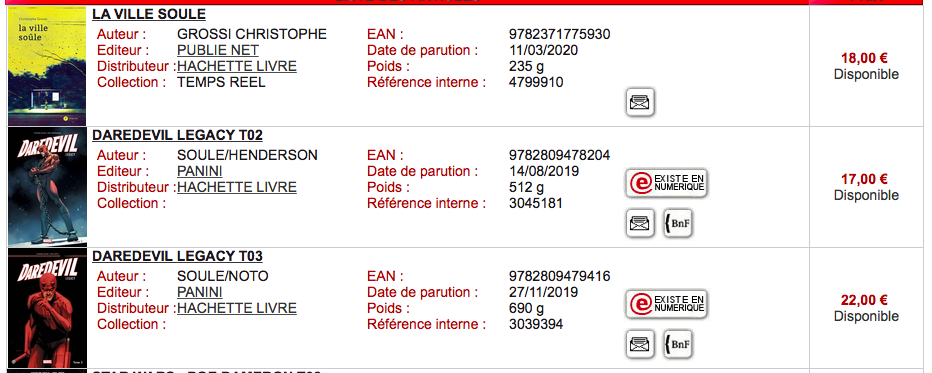
Task: Open the DAREDEVIL LEGACY T03 title link
Action: (x=178, y=257)
